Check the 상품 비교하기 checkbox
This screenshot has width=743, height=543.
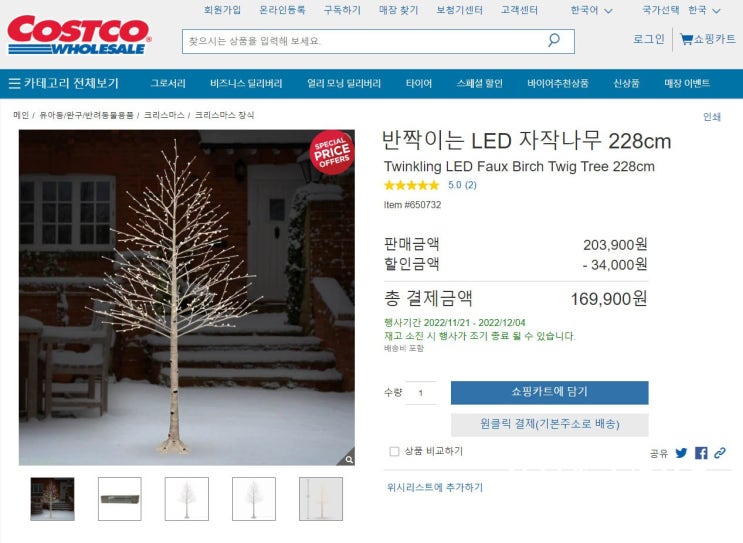coord(394,452)
